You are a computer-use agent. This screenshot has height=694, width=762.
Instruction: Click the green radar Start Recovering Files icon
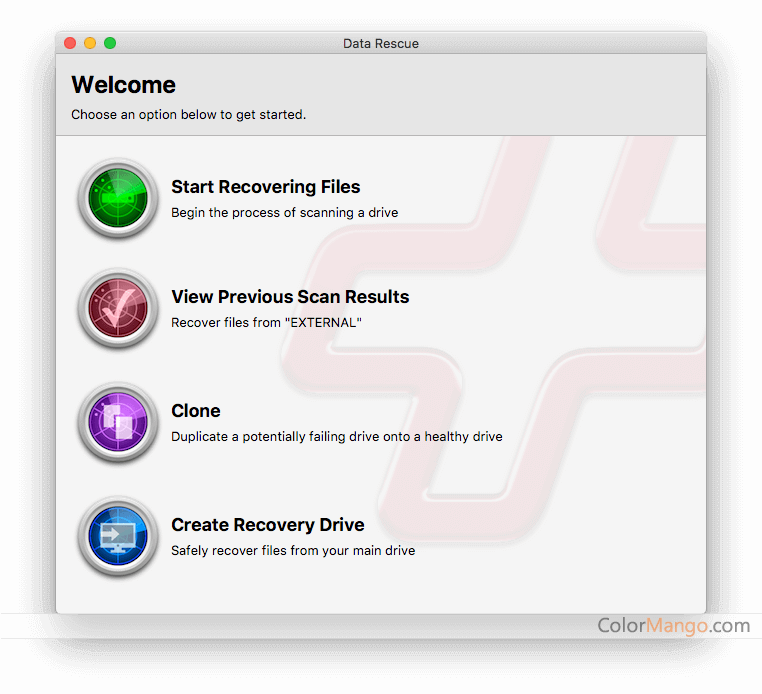click(x=118, y=198)
